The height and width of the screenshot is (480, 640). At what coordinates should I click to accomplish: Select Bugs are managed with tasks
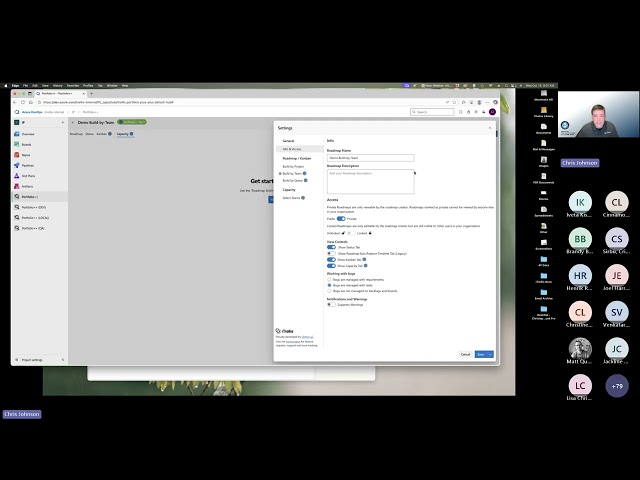(329, 285)
